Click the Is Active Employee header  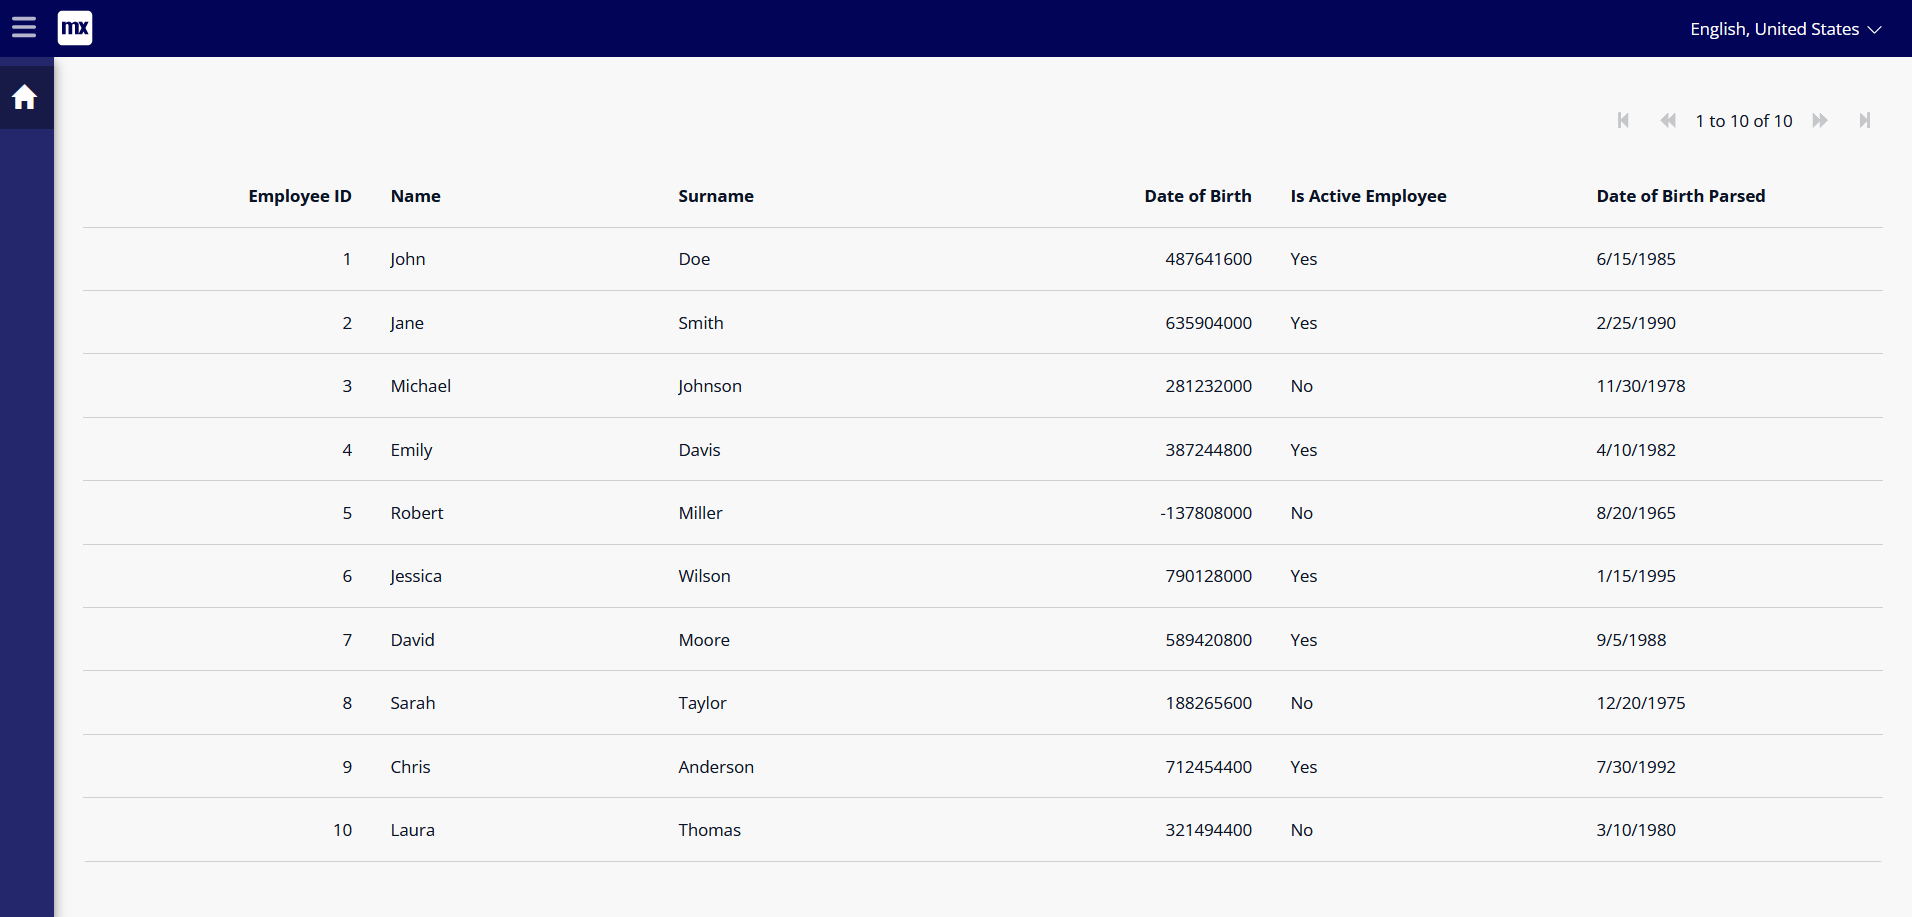coord(1367,196)
